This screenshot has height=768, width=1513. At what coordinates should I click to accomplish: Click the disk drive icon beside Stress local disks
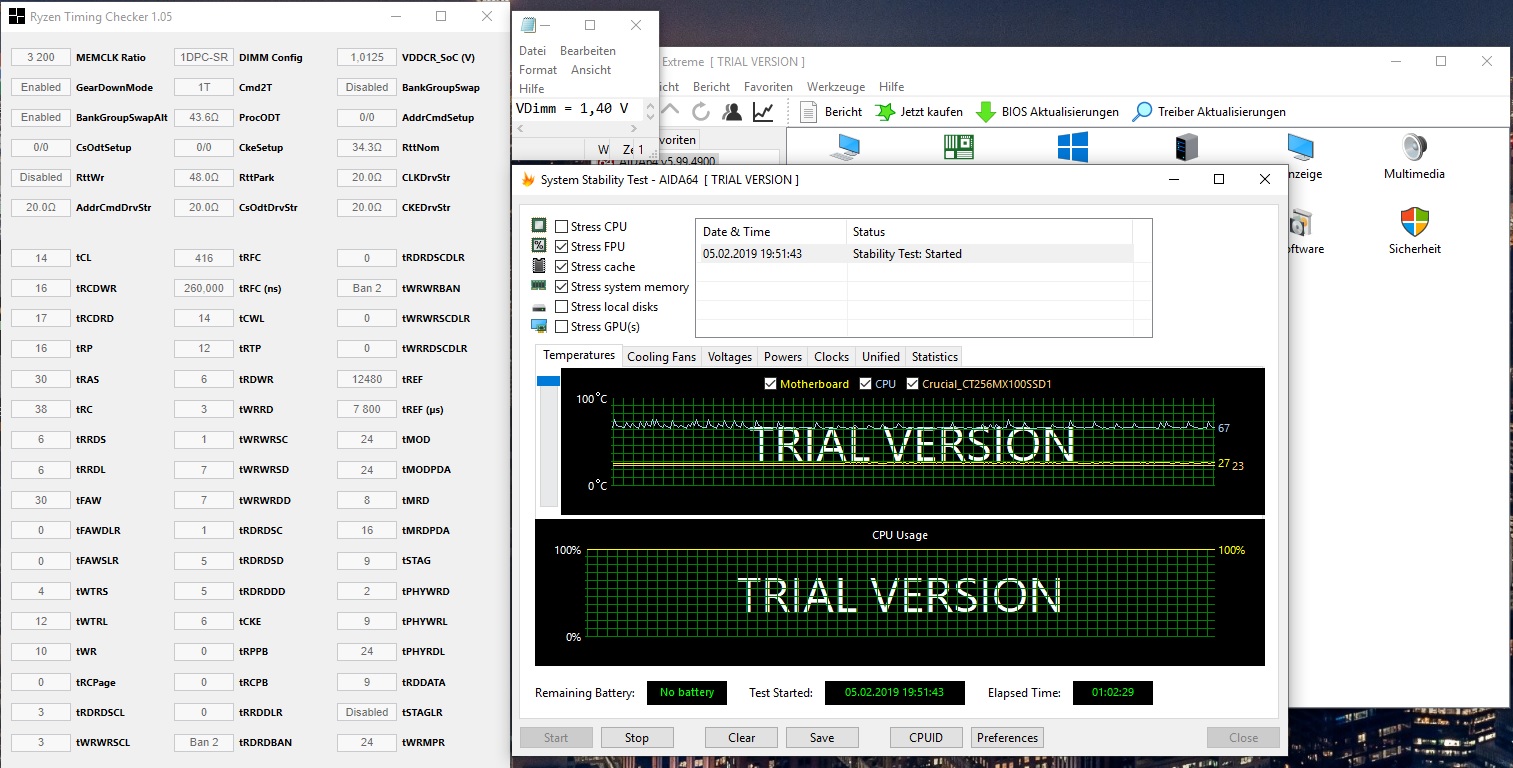[x=539, y=306]
